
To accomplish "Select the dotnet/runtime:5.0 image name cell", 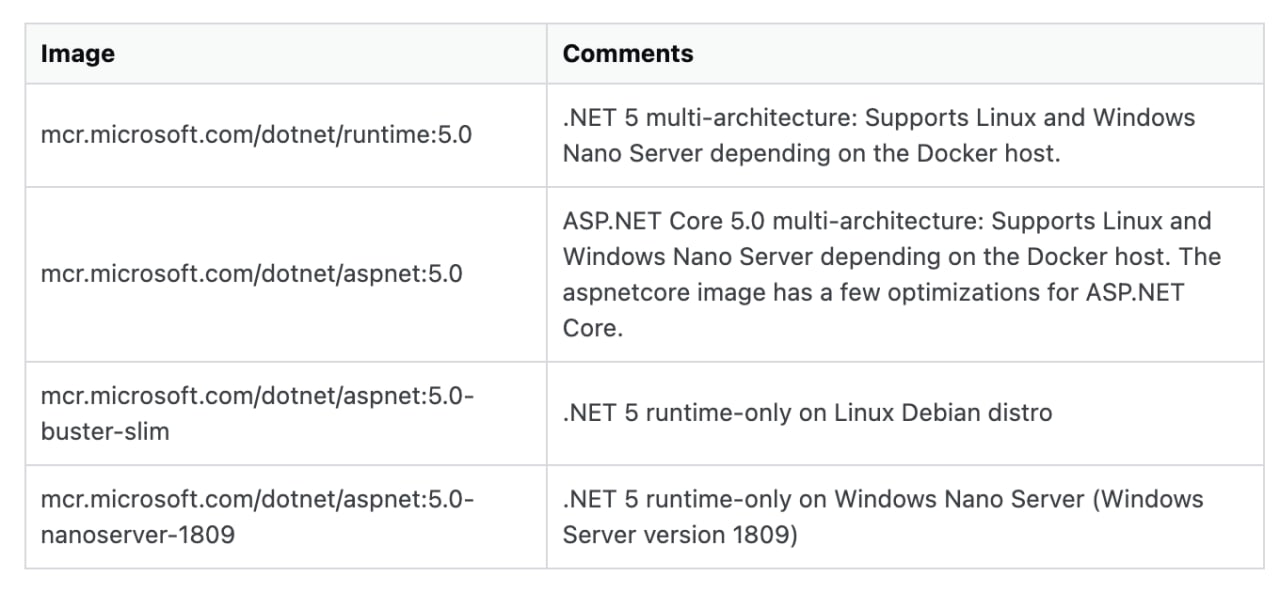I will click(x=255, y=135).
